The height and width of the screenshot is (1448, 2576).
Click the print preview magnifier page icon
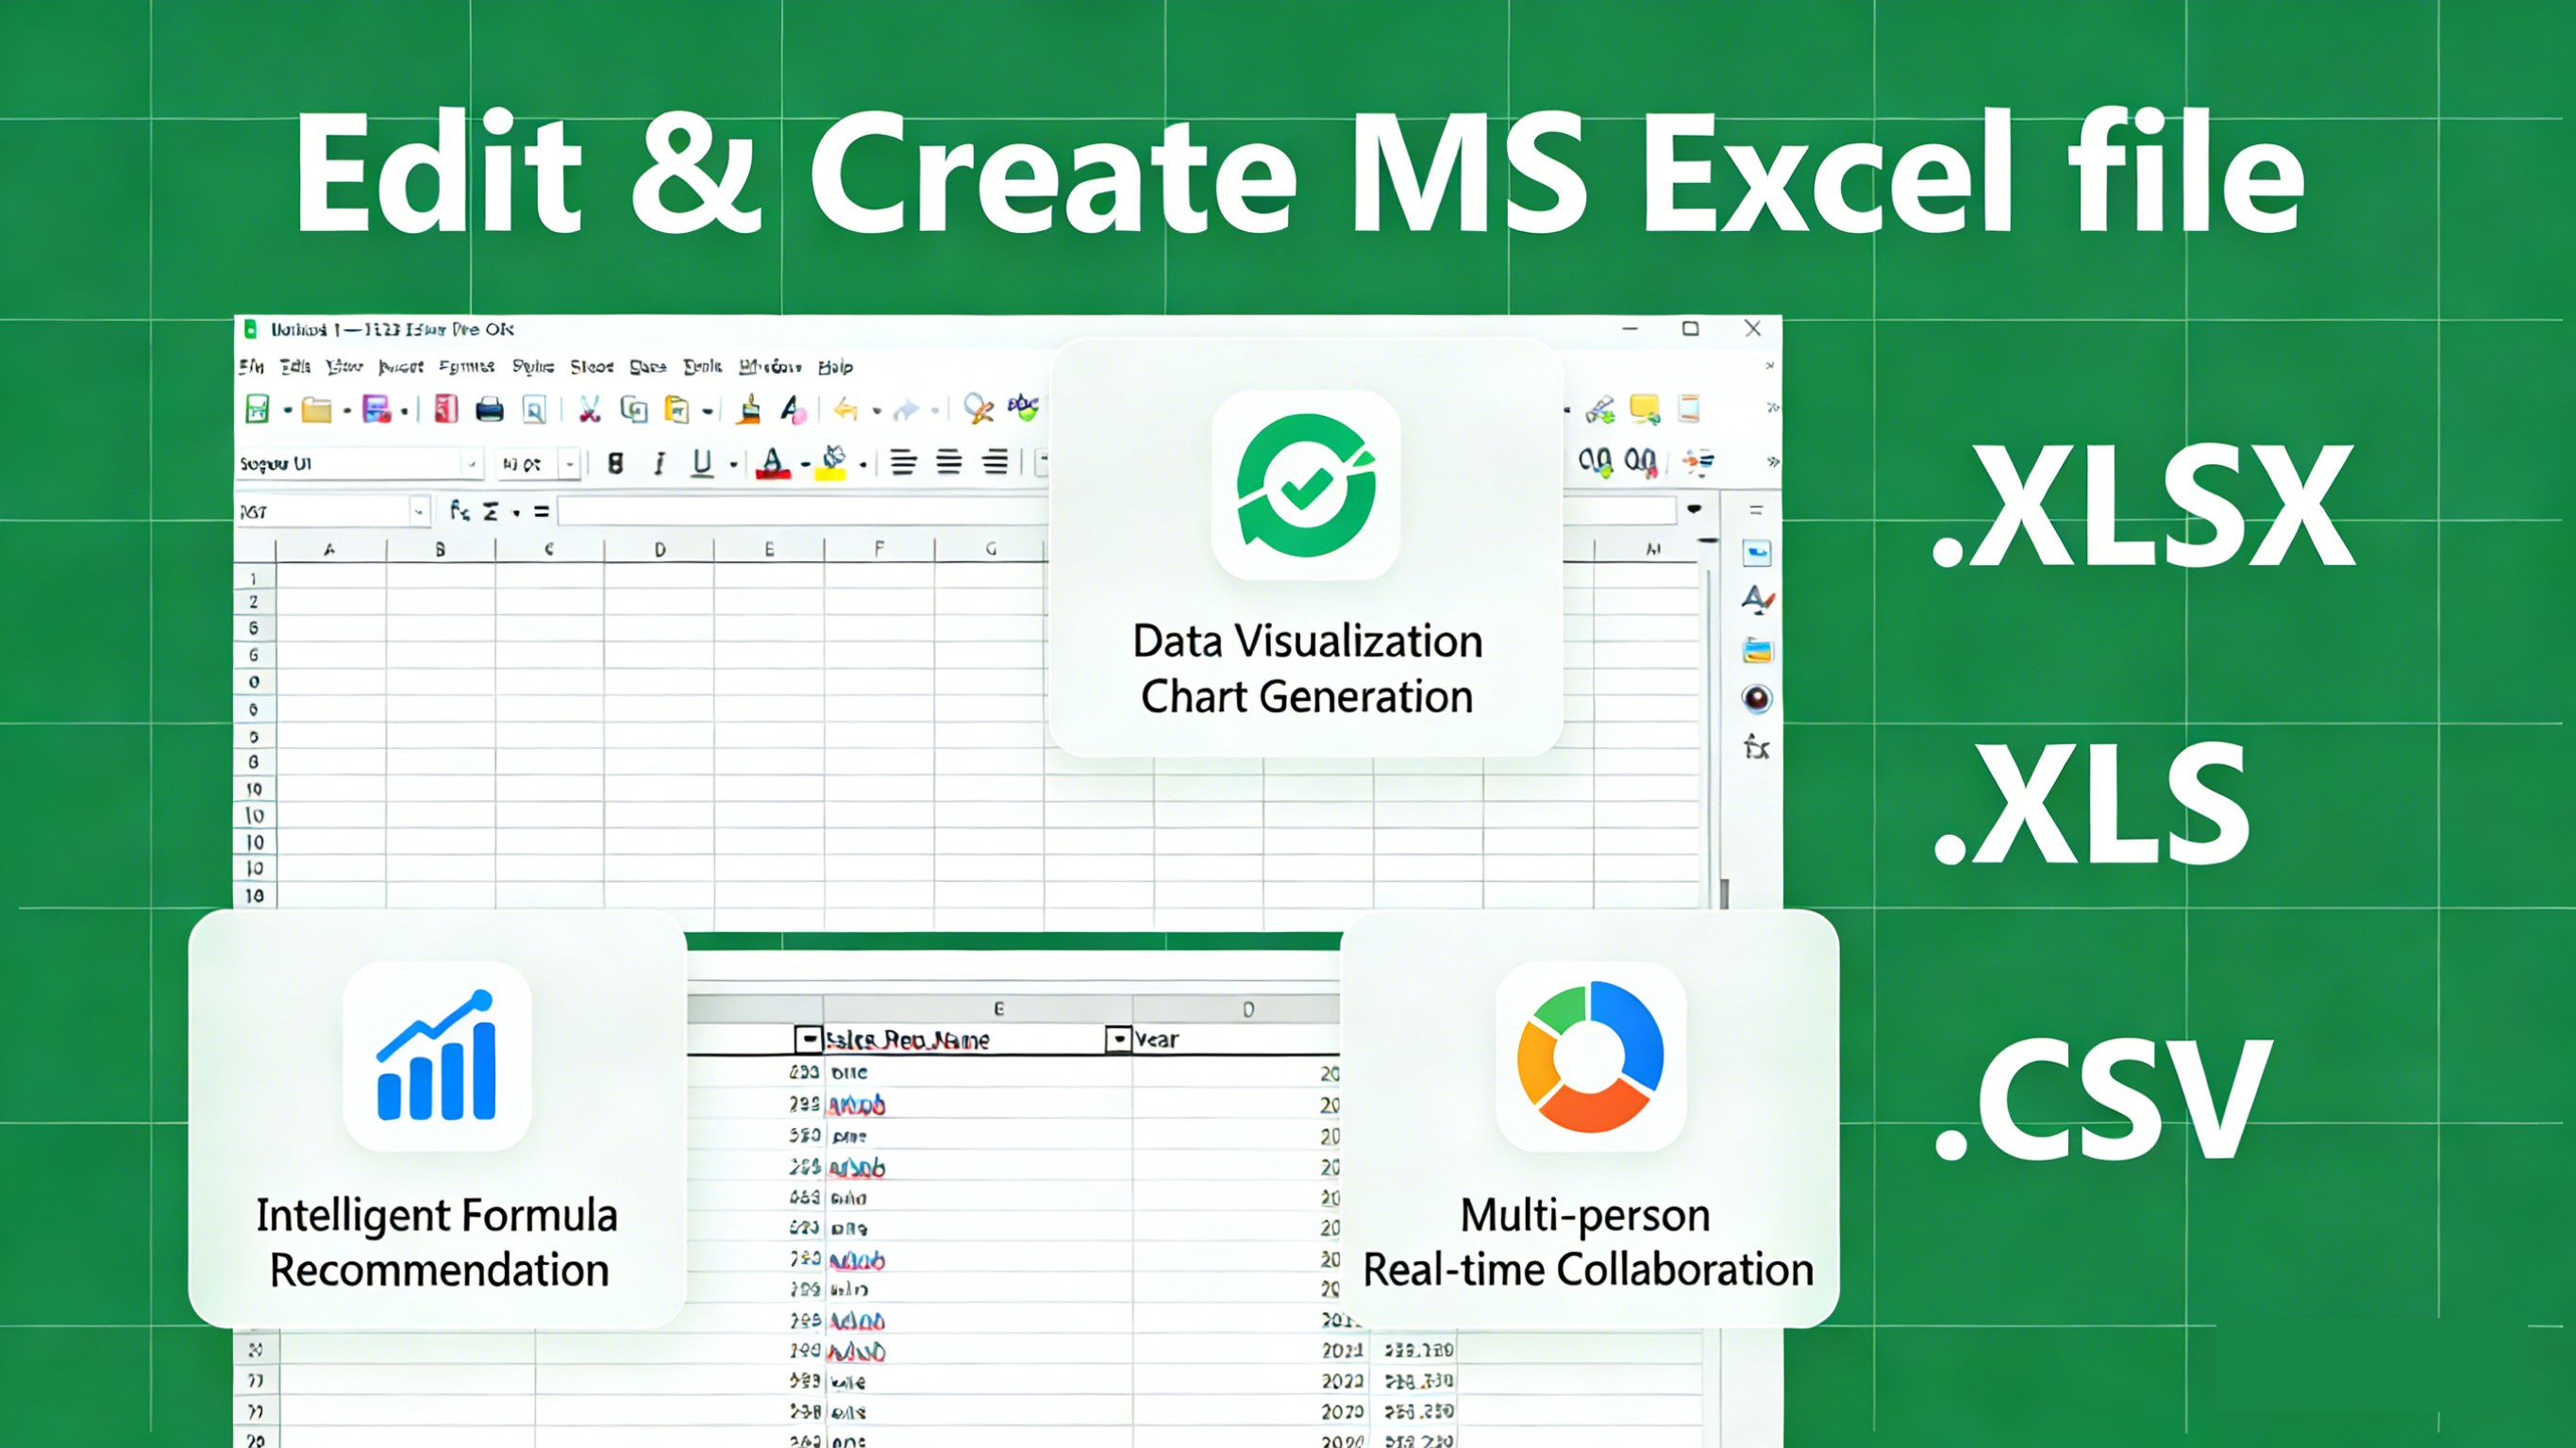pyautogui.click(x=535, y=409)
